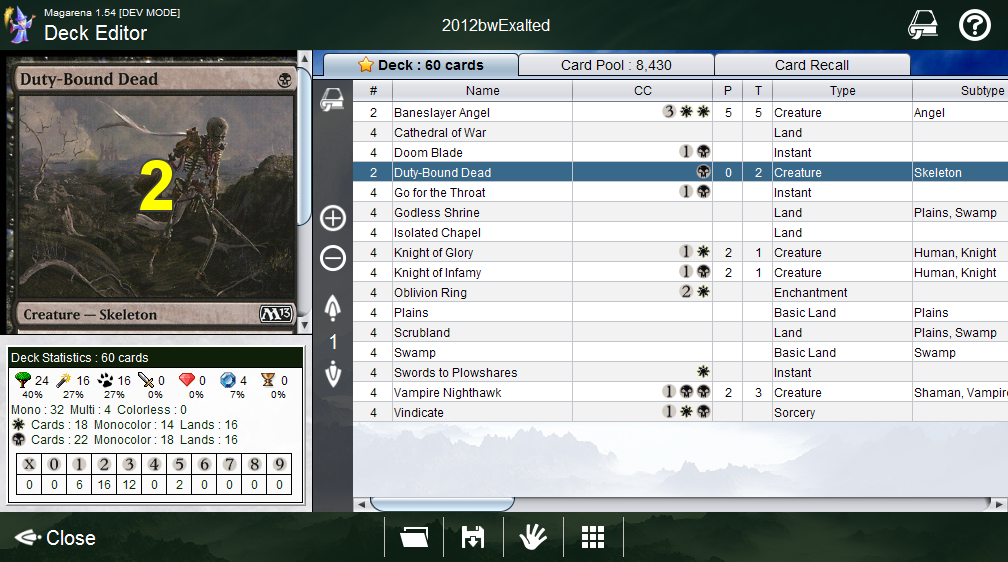Sort cards by the CC column header
The image size is (1008, 562).
point(643,91)
